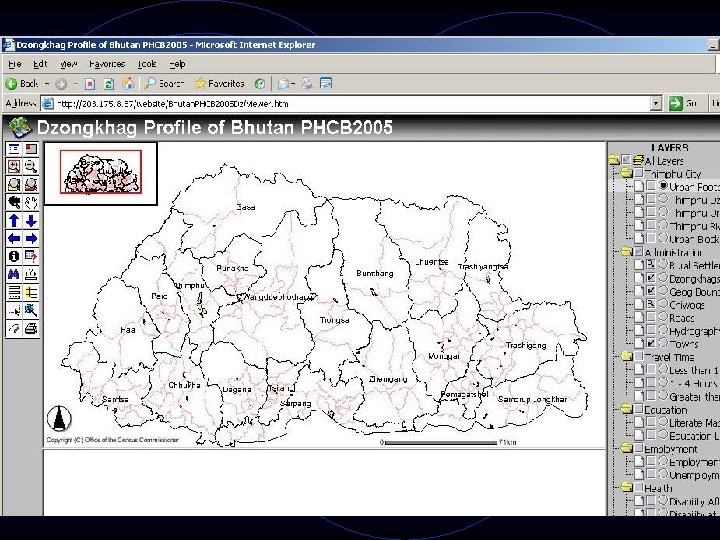Image resolution: width=720 pixels, height=540 pixels.
Task: Collapse the Health folder
Action: click(x=627, y=487)
